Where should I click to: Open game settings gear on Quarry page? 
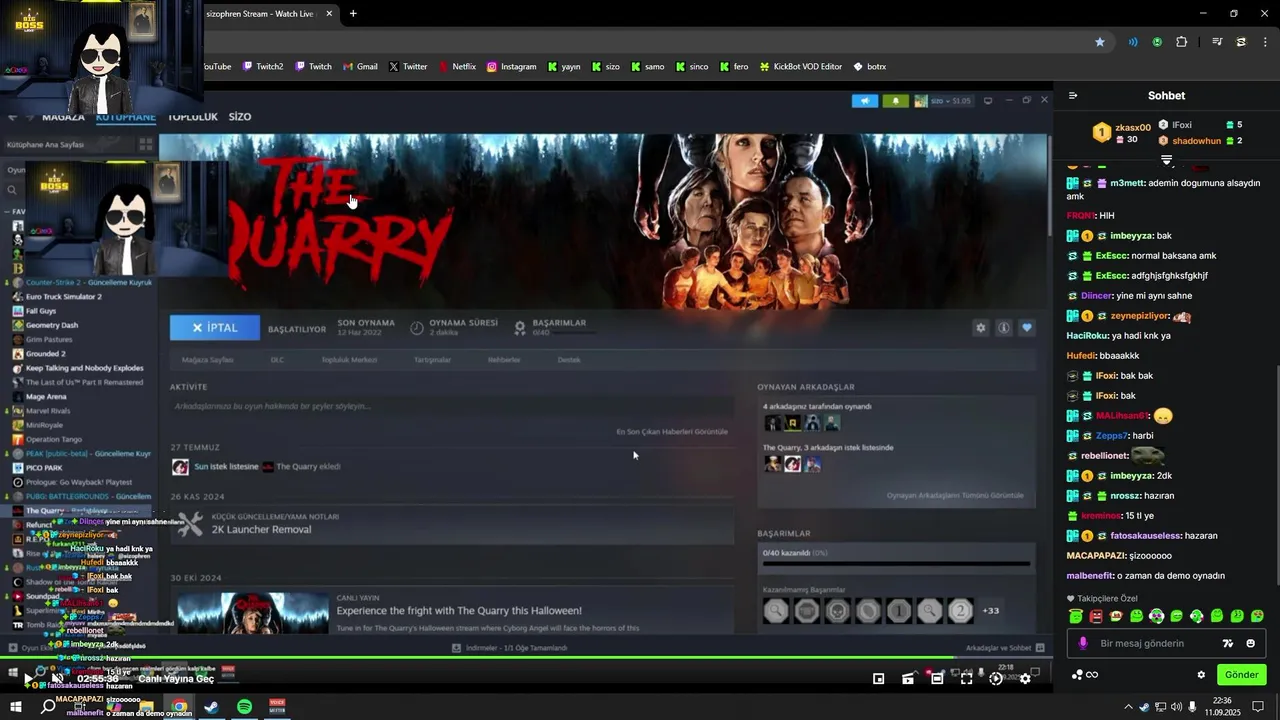(981, 328)
